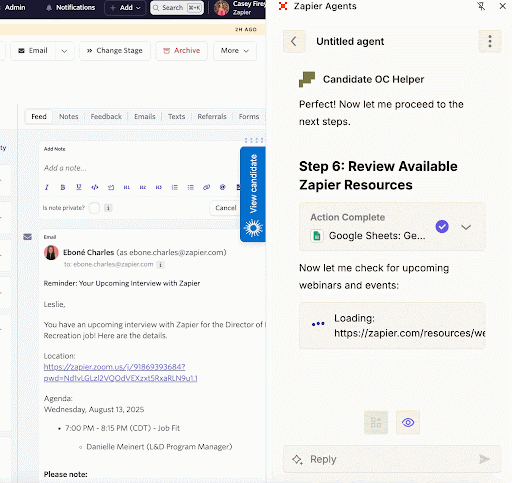The image size is (512, 483).
Task: Click the 'Step 6: Review Available Zapier Resources' heading
Action: (378, 176)
